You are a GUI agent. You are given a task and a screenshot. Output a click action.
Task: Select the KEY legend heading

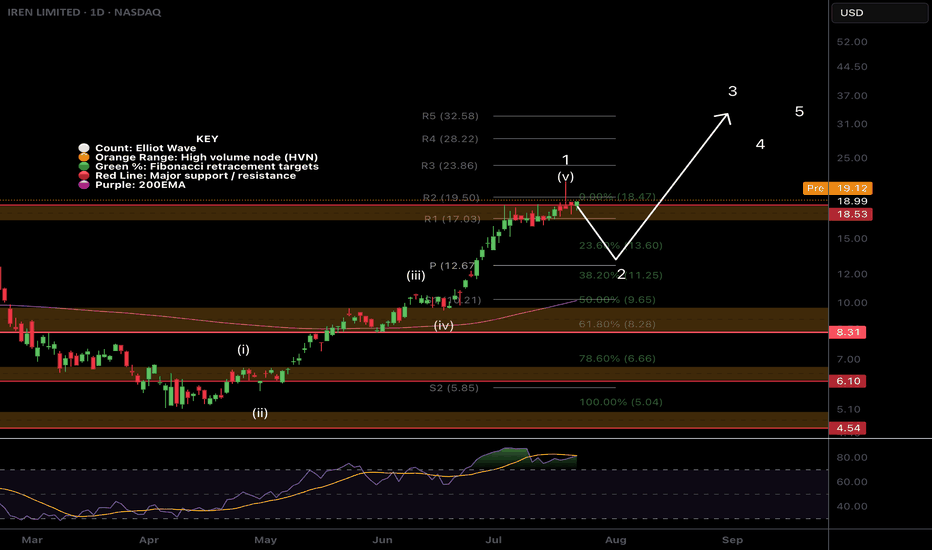(x=207, y=139)
